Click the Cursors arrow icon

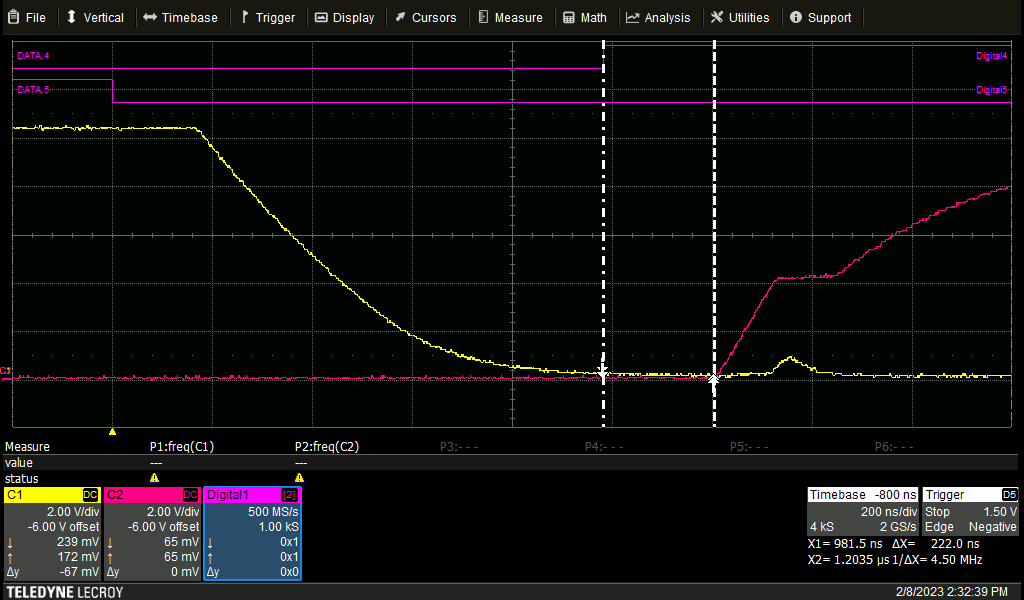point(400,17)
